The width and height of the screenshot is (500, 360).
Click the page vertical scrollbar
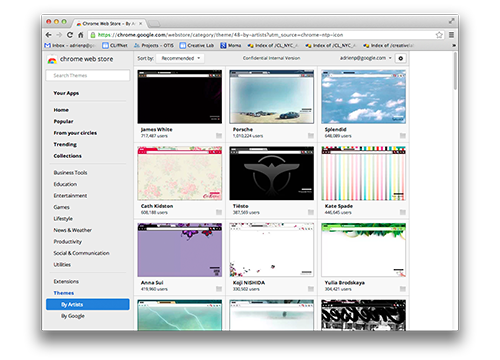coord(455,72)
